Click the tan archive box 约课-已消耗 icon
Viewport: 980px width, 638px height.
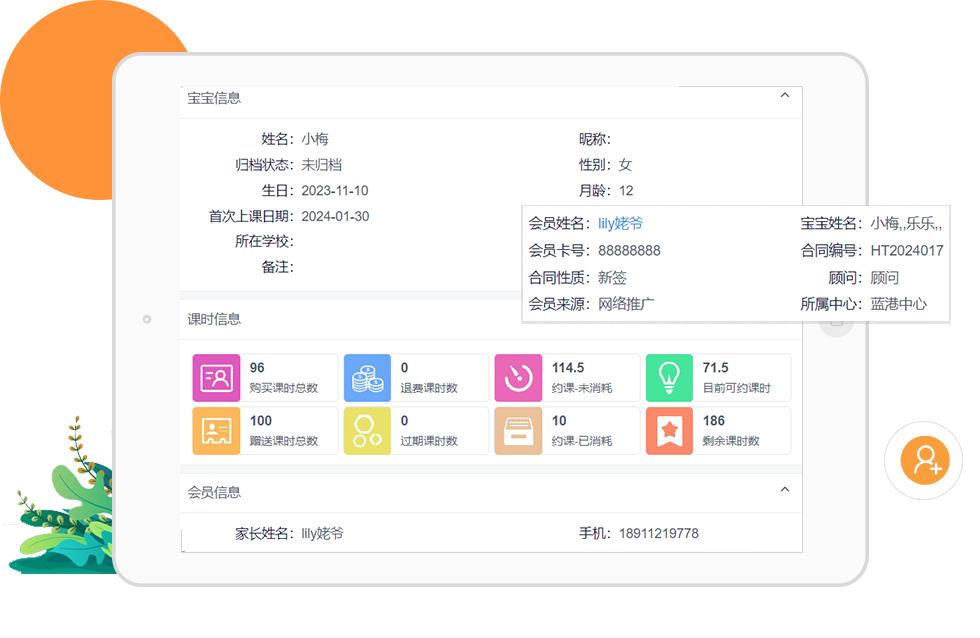[x=518, y=431]
